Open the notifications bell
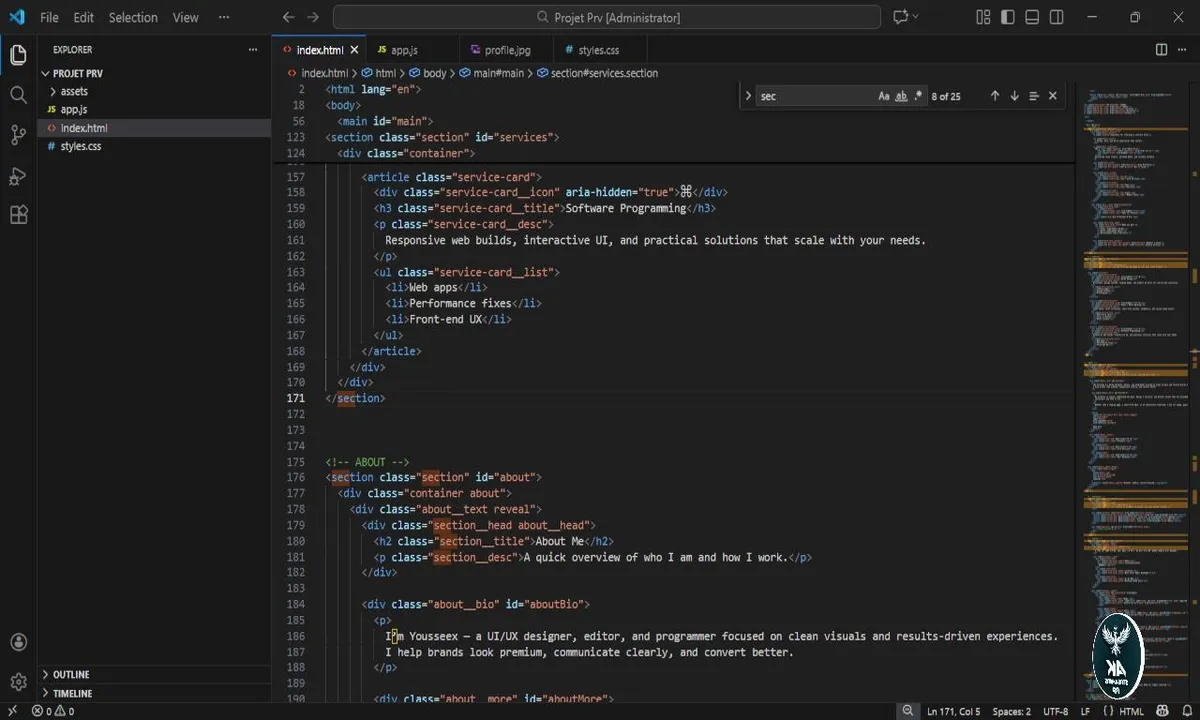 [1187, 711]
